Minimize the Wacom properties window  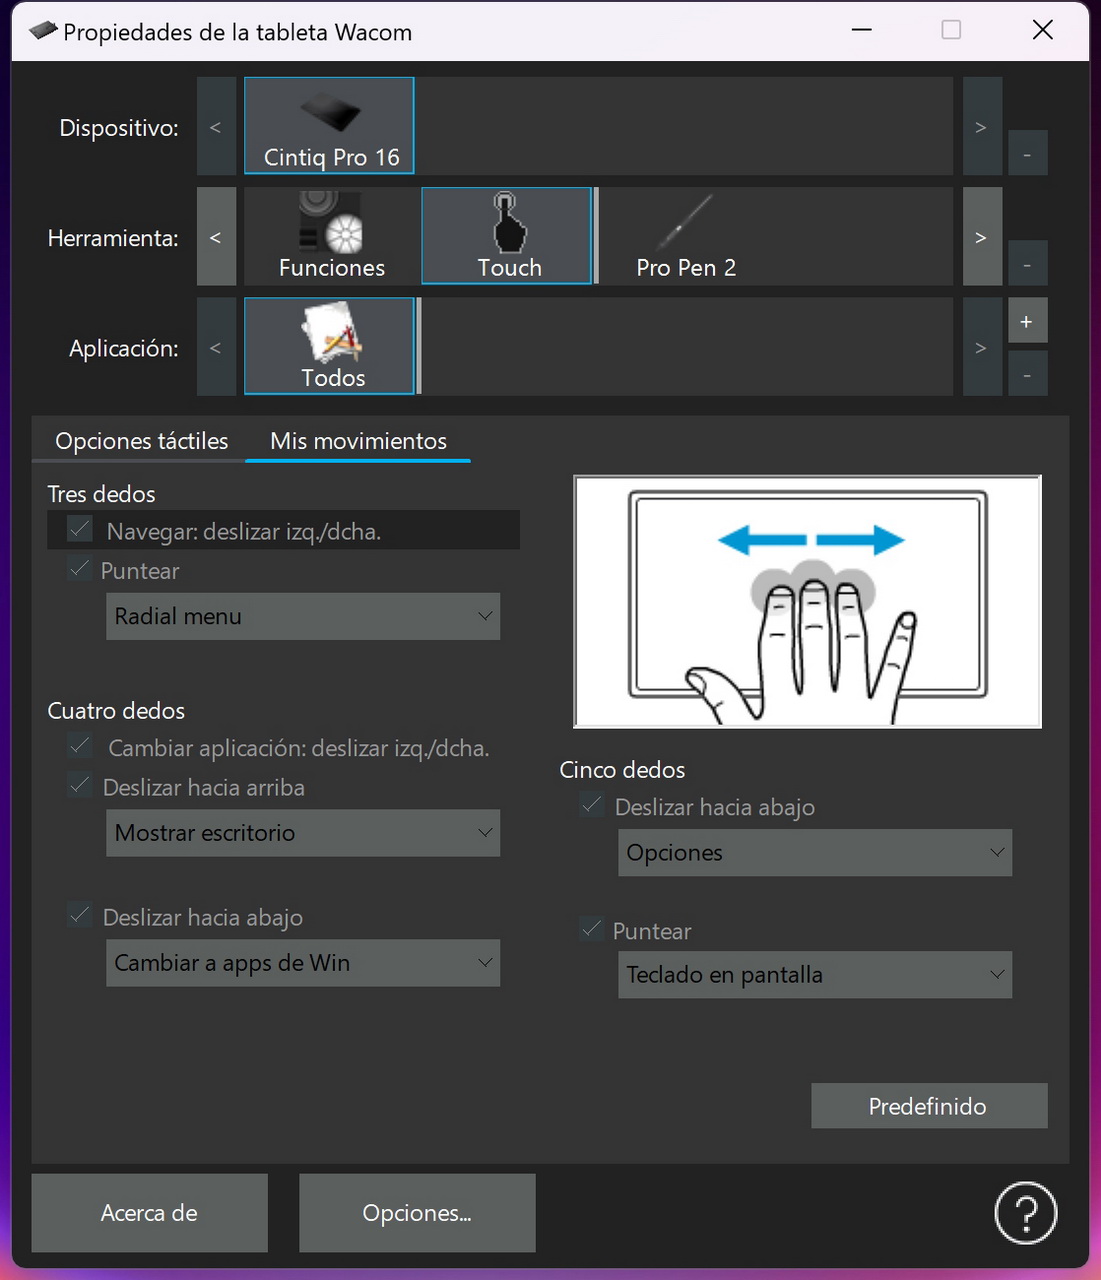click(862, 30)
